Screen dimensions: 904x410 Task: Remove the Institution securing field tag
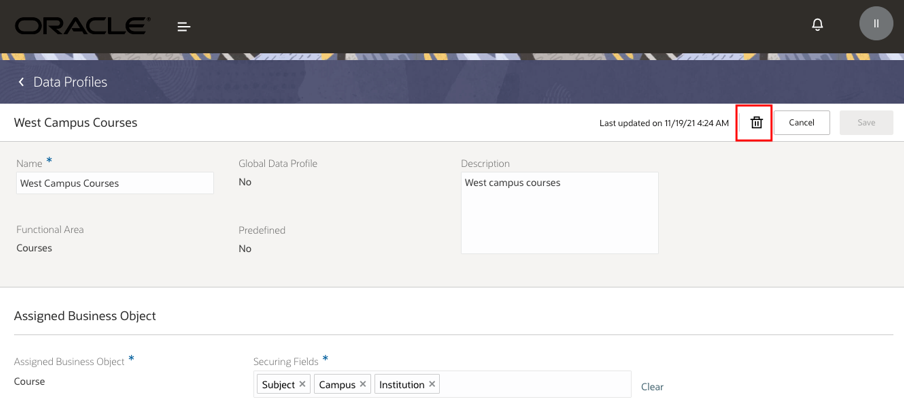coord(432,385)
